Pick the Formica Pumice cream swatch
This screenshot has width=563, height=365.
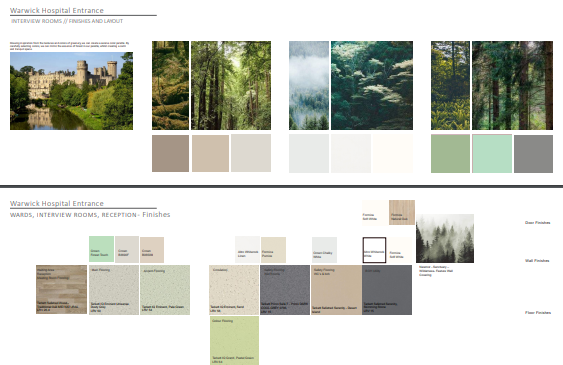pyautogui.click(x=273, y=250)
